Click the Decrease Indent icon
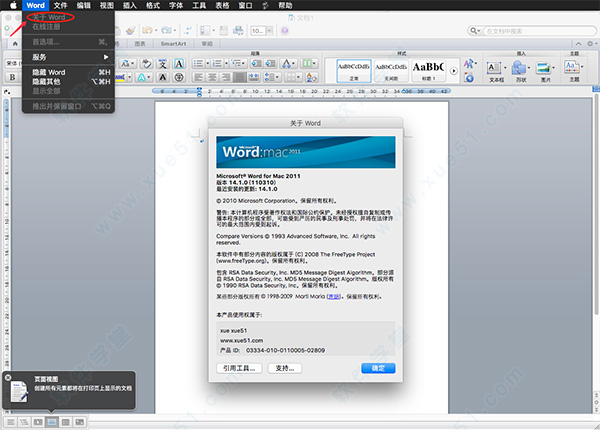Screen dimensions: 600x430 pyautogui.click(x=257, y=64)
